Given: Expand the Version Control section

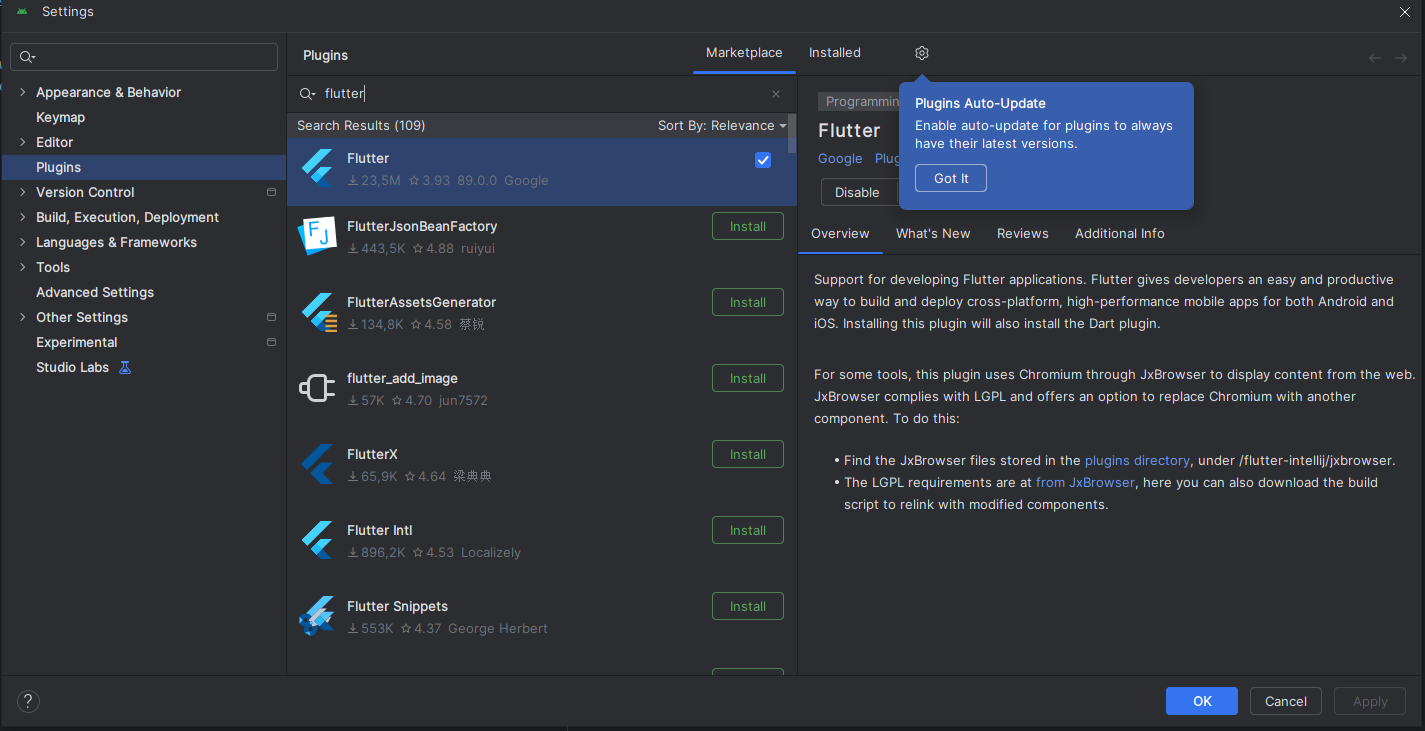Looking at the screenshot, I should click(x=22, y=191).
